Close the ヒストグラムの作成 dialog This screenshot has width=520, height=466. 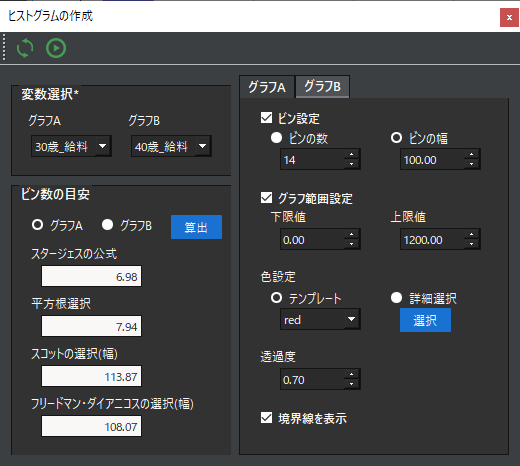pos(509,17)
